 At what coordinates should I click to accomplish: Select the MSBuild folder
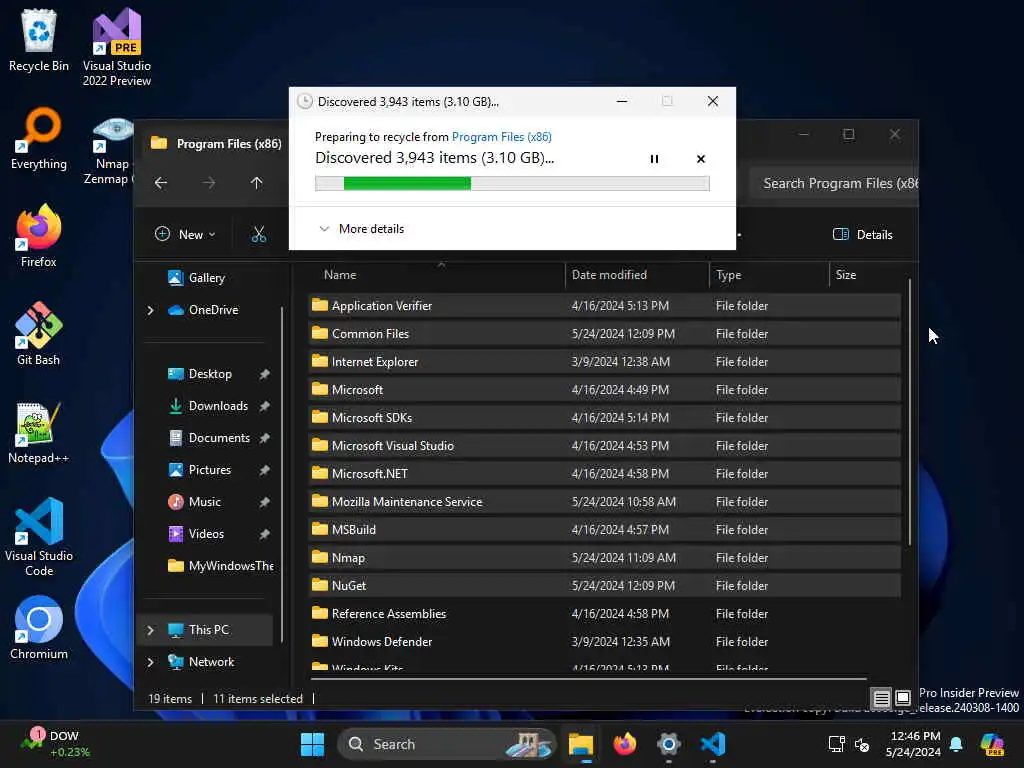tap(604, 530)
